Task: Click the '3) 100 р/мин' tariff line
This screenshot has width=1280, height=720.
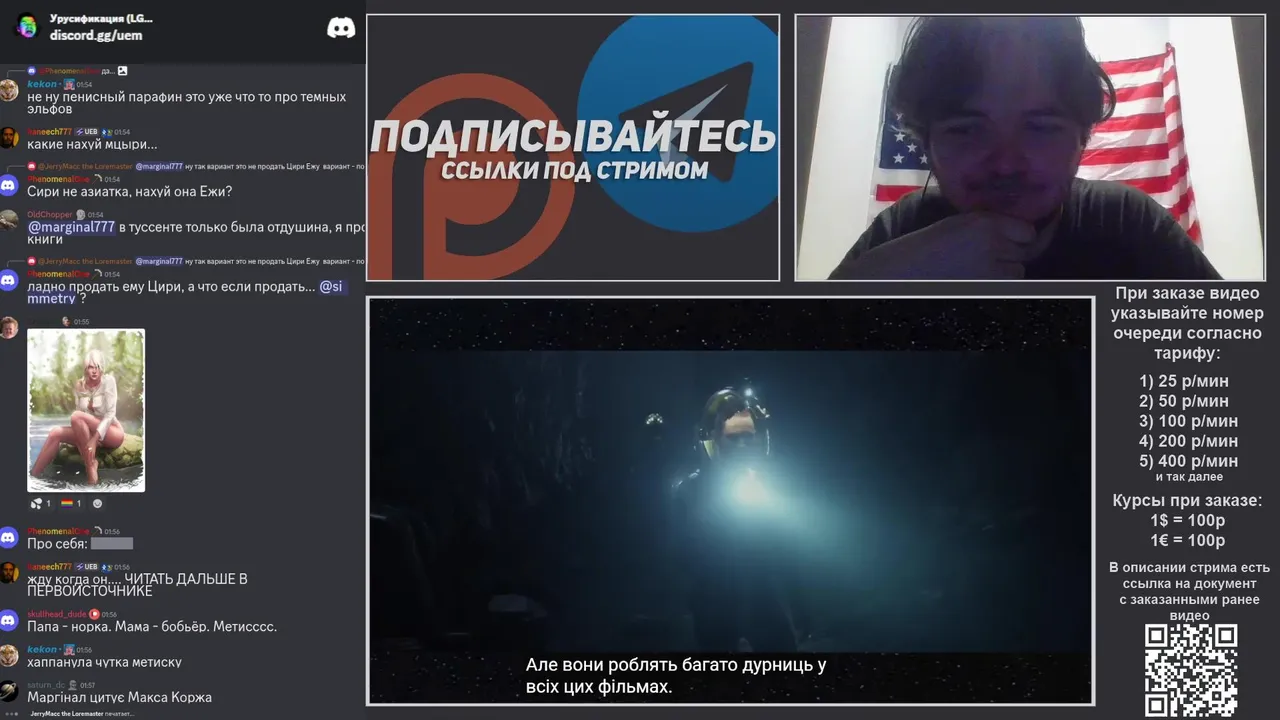Action: click(x=1188, y=421)
